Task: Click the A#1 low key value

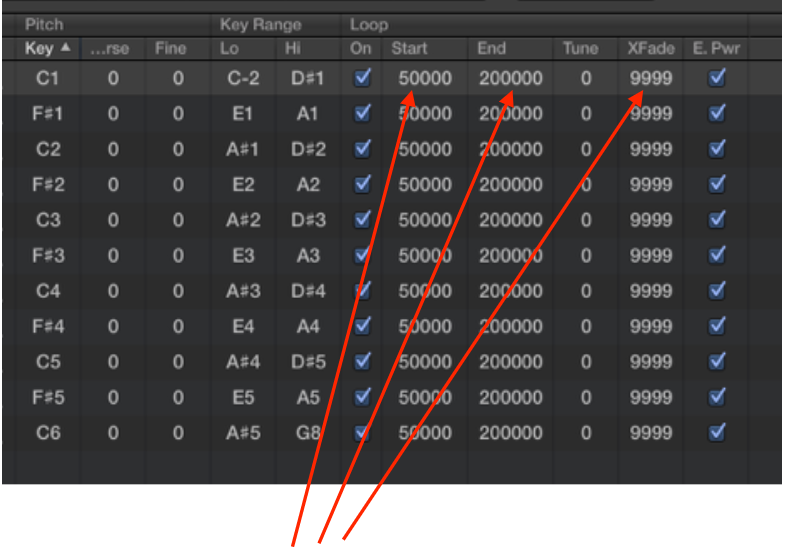Action: point(243,149)
